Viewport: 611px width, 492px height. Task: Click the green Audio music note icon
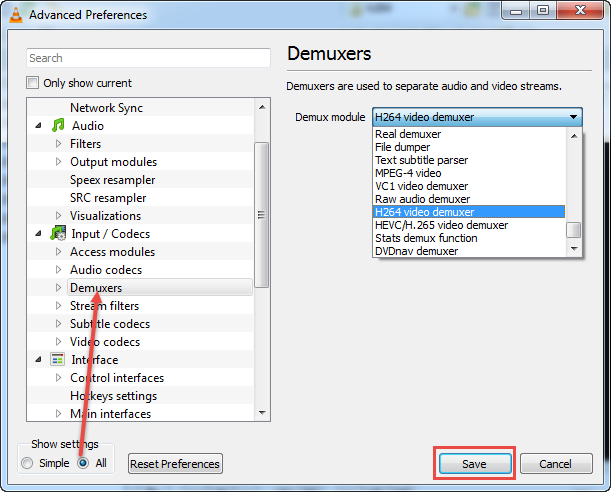pyautogui.click(x=58, y=125)
